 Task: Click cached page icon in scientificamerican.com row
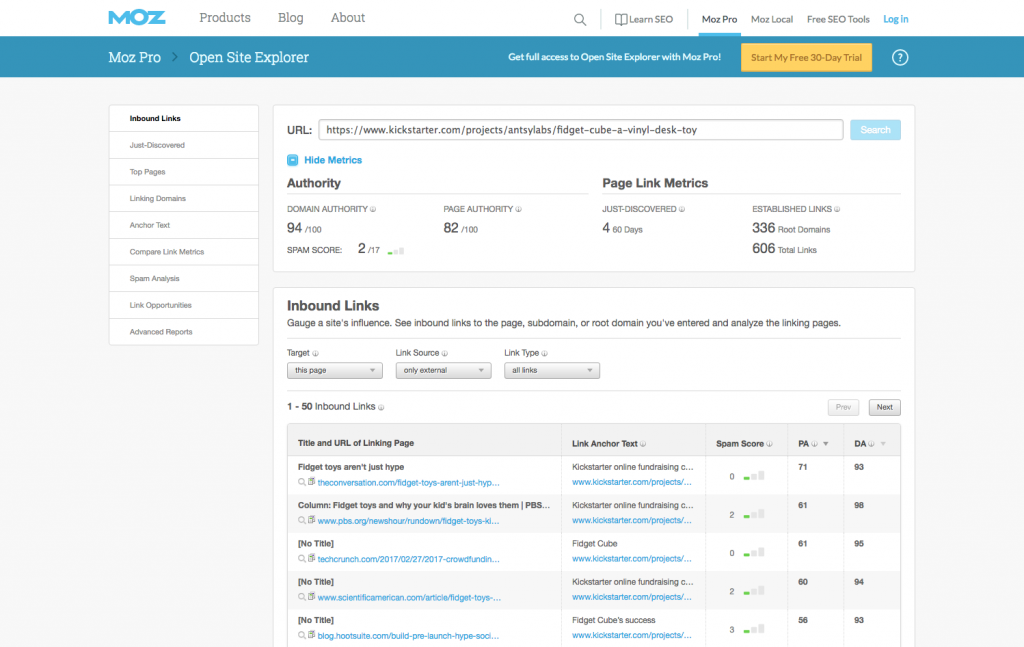tap(312, 597)
